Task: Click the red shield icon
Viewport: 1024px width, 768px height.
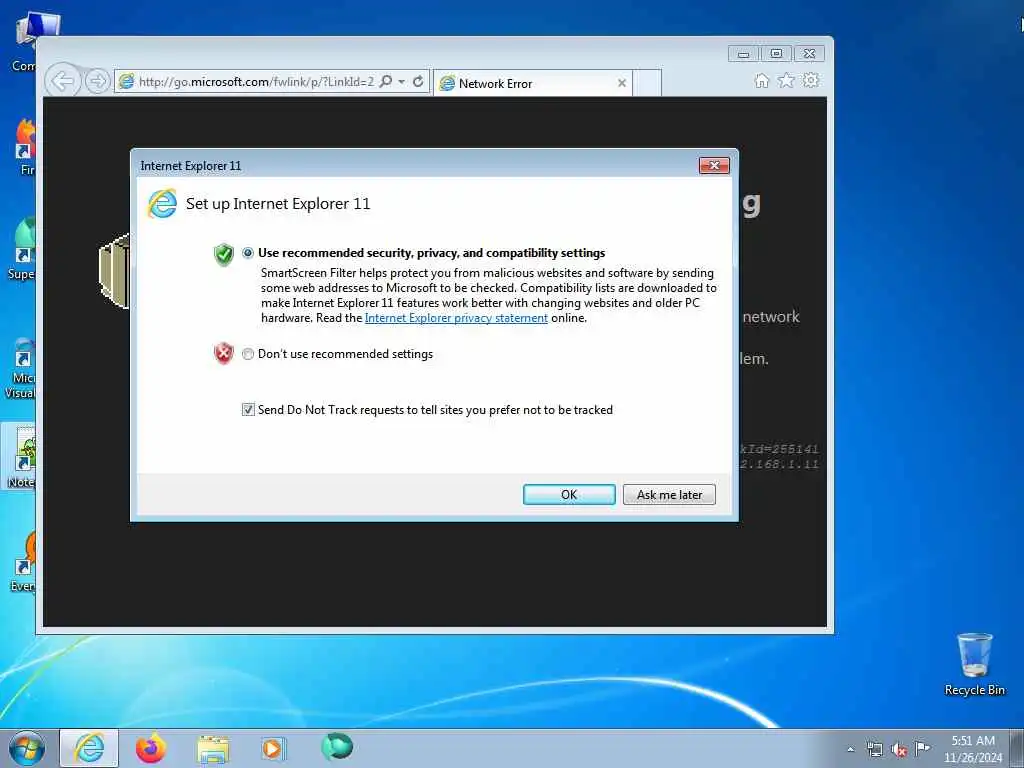Action: click(223, 353)
